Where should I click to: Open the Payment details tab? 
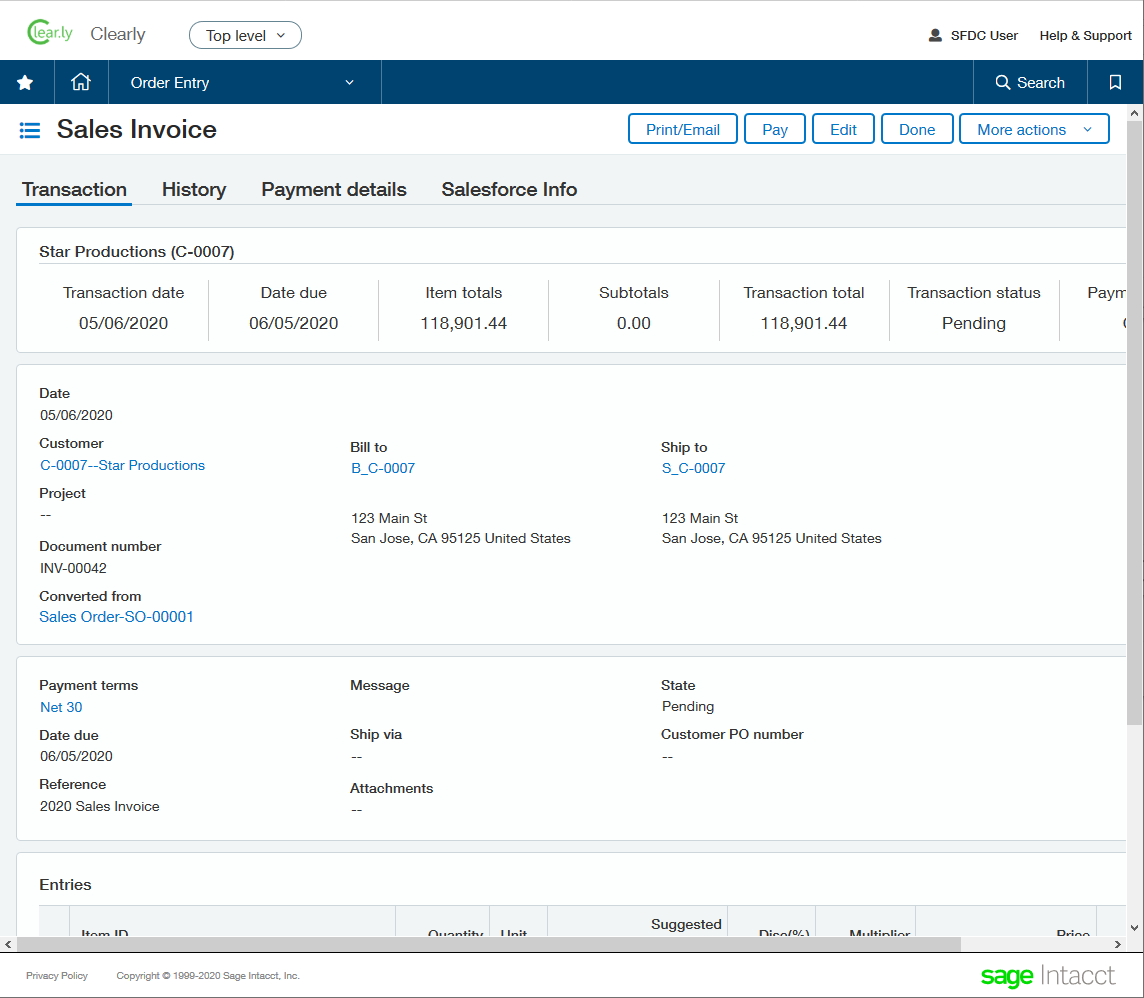coord(334,189)
